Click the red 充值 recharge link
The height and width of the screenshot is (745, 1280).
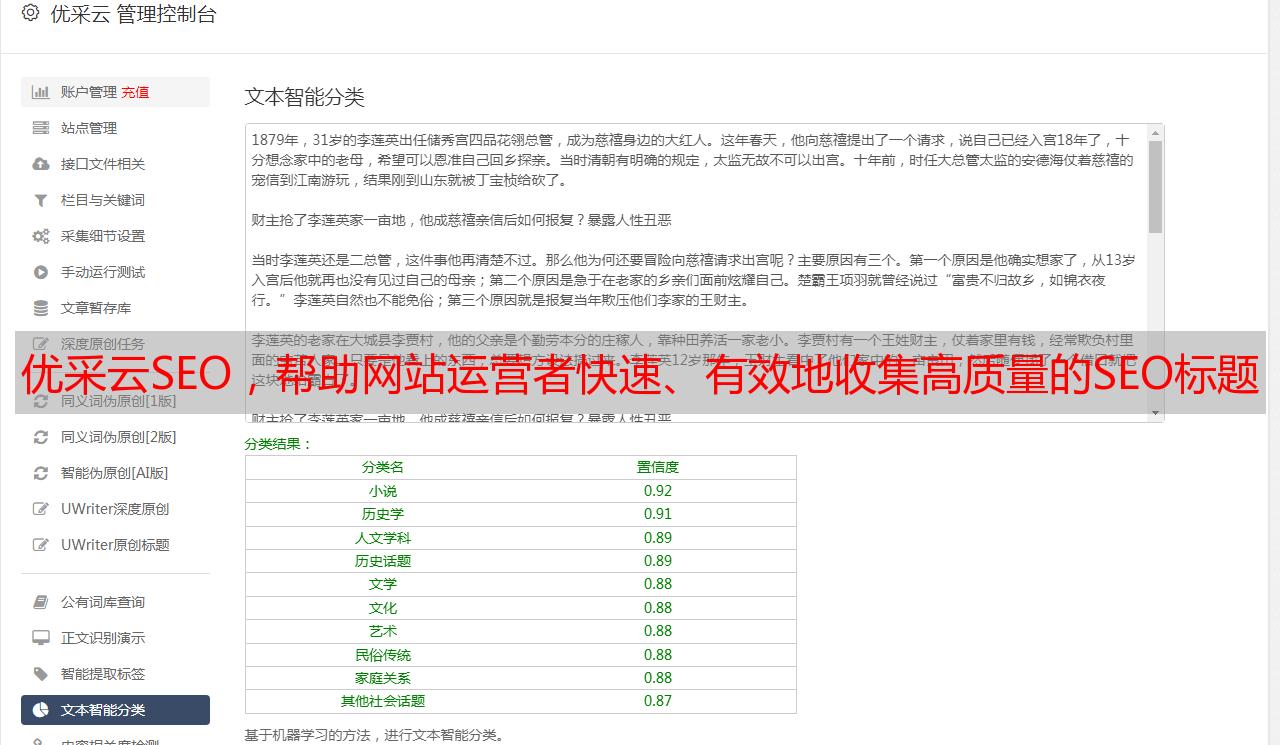click(135, 92)
